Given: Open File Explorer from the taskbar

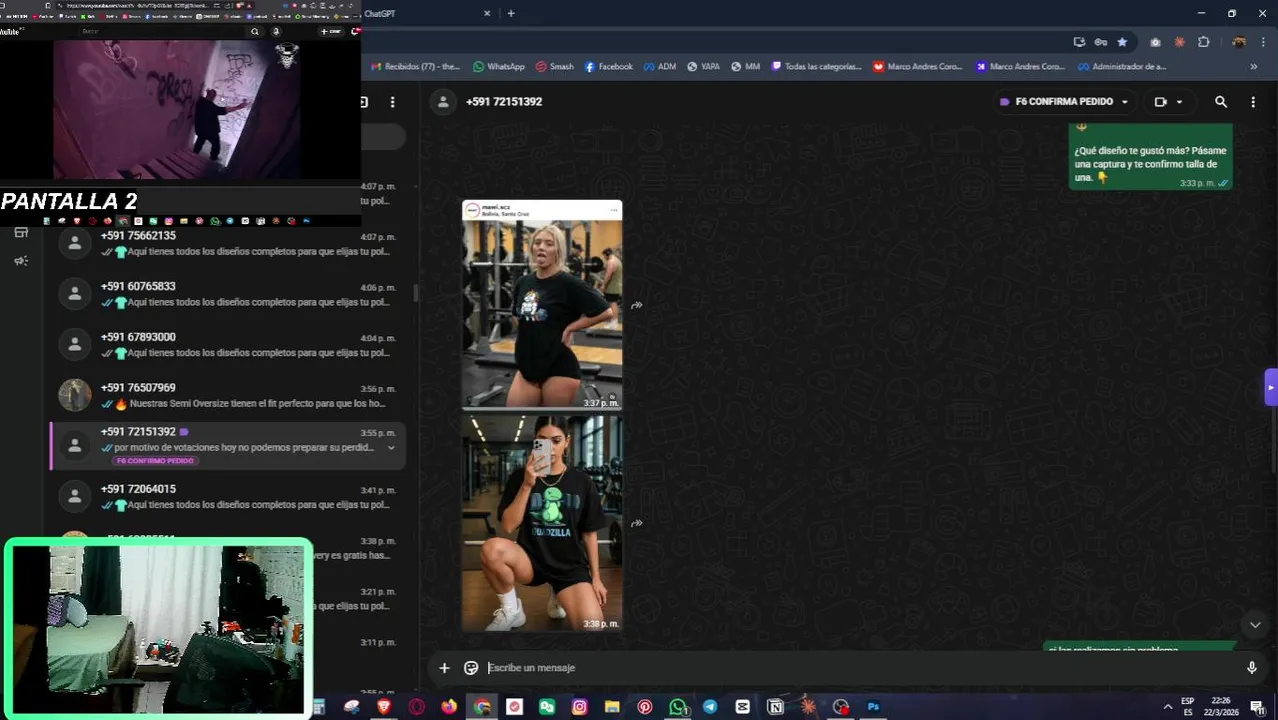Looking at the screenshot, I should click(x=612, y=707).
